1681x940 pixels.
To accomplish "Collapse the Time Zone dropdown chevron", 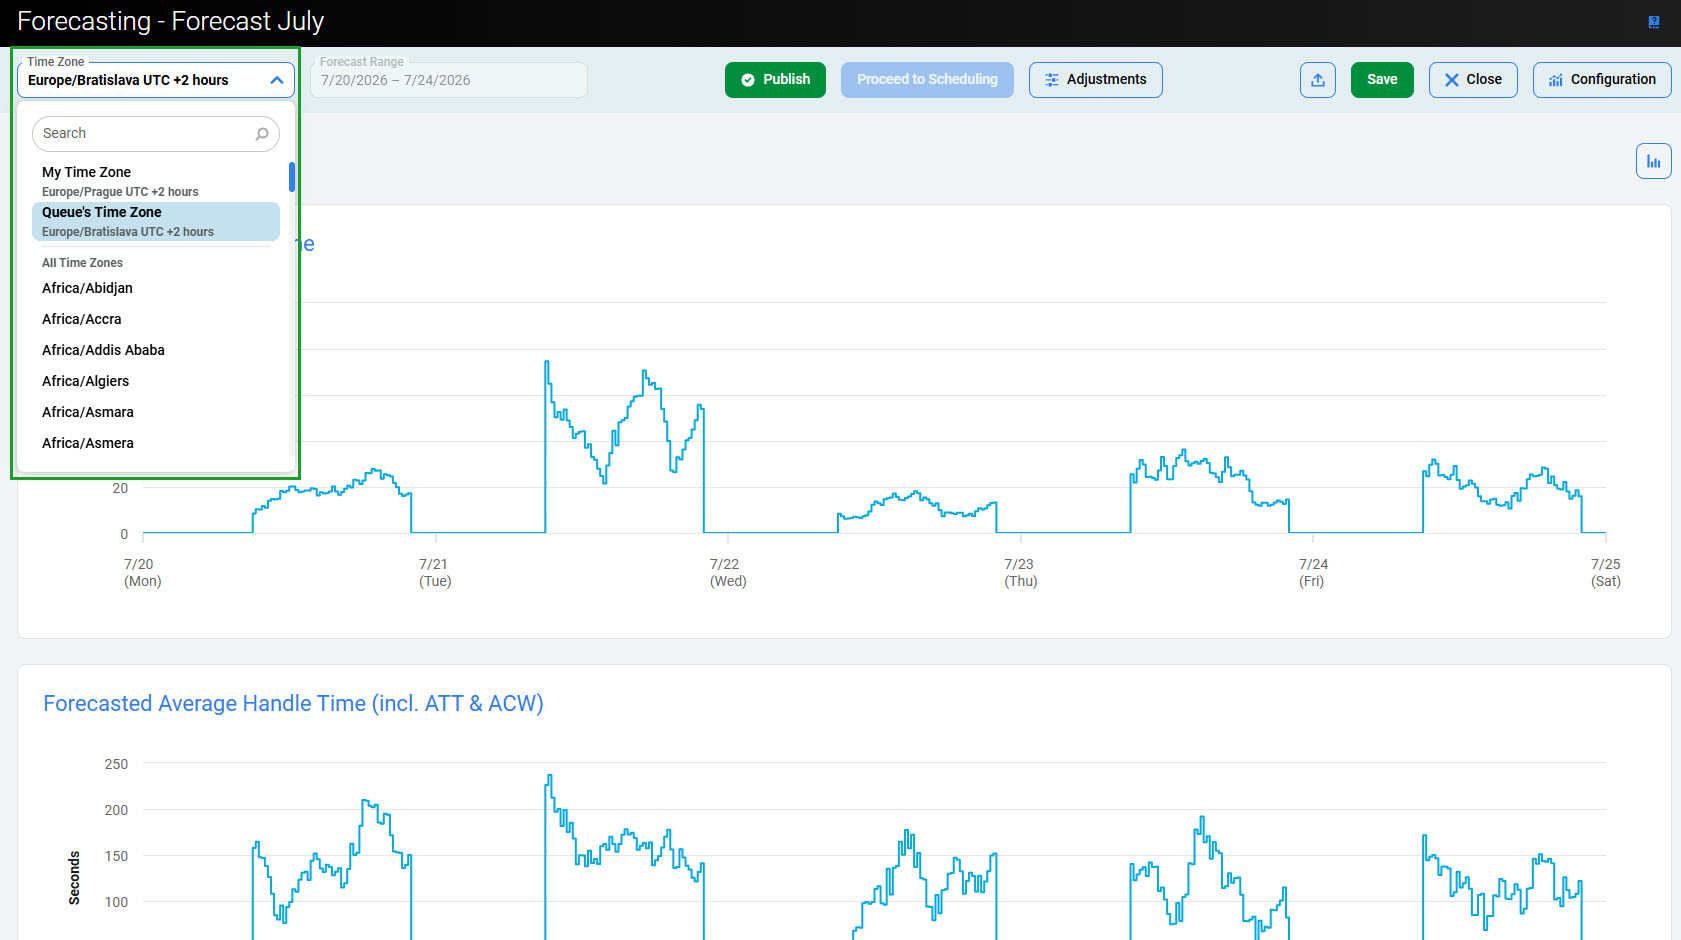I will click(x=277, y=80).
